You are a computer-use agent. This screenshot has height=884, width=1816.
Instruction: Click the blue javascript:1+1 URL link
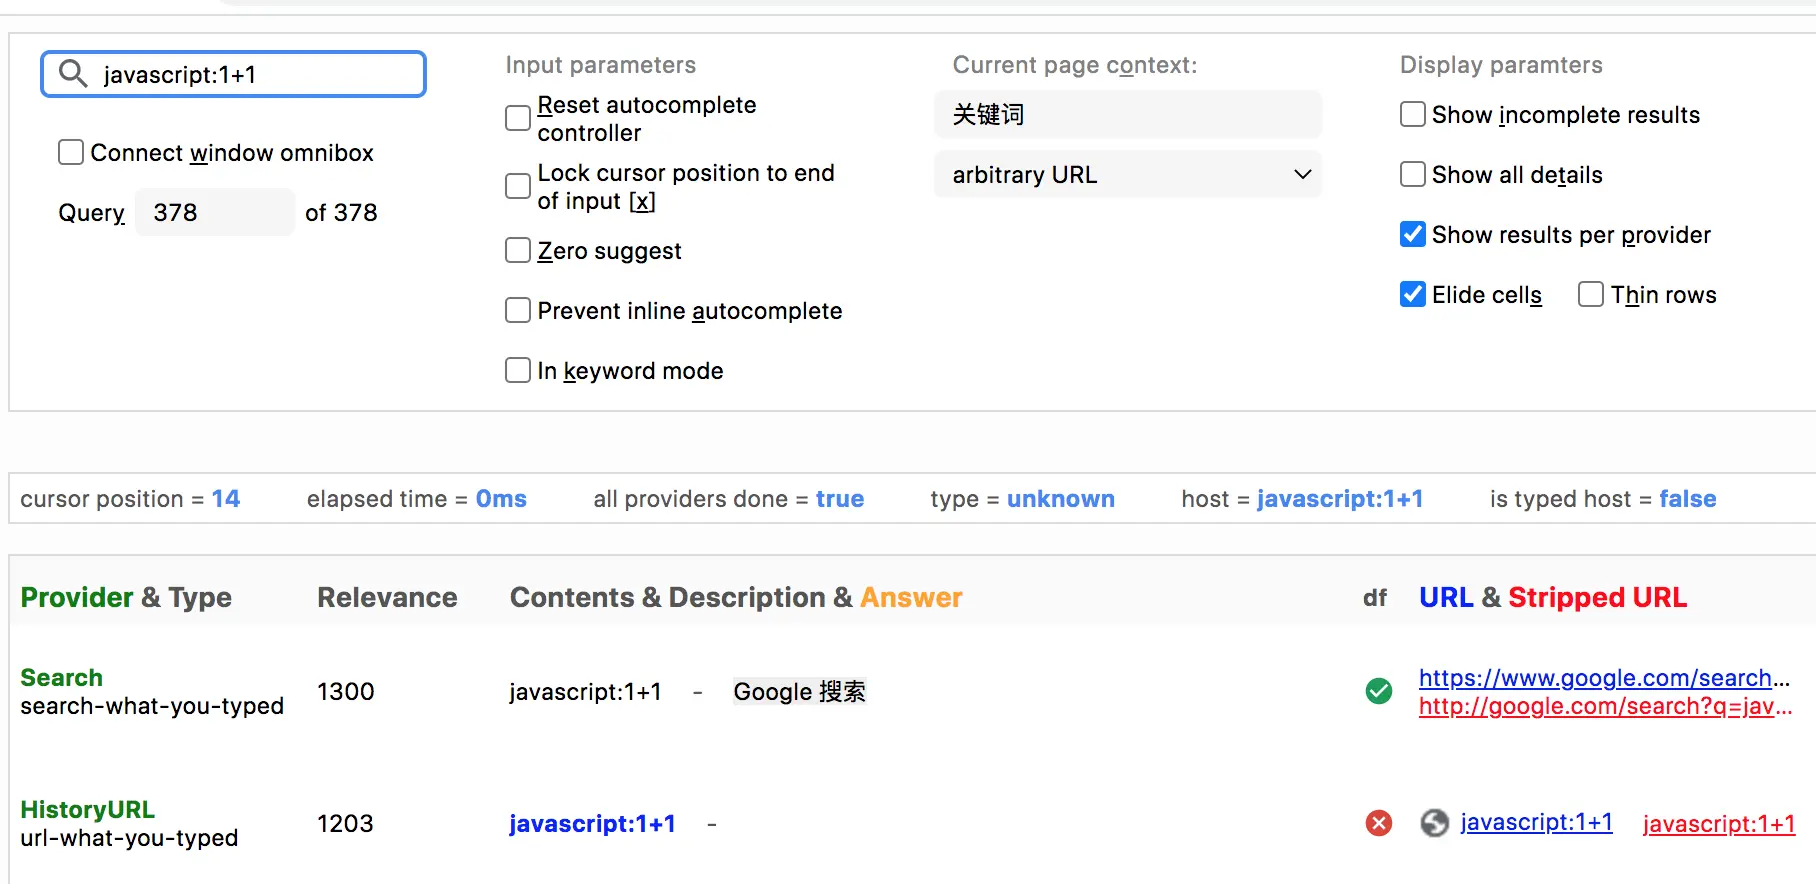coord(1536,822)
